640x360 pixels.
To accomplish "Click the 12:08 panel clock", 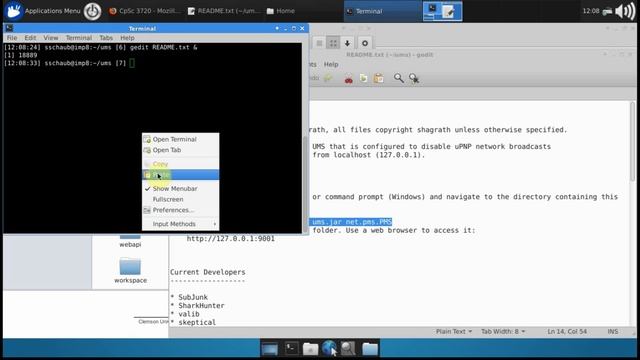I will point(591,11).
